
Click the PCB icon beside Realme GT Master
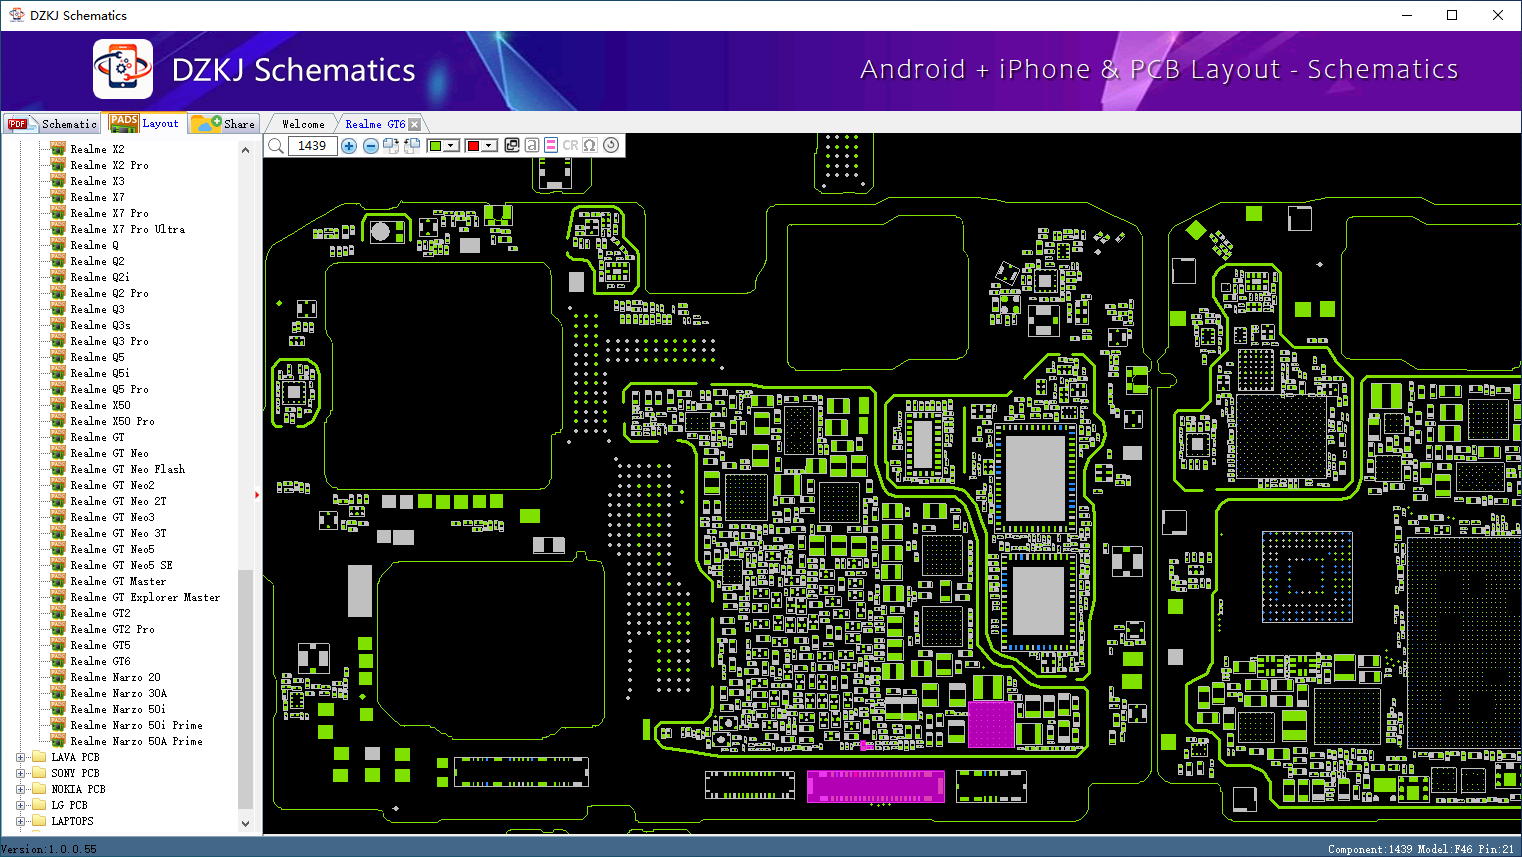pos(58,581)
